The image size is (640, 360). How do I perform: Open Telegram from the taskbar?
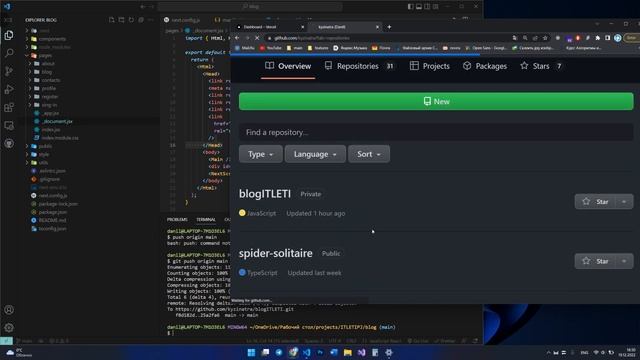coord(279,352)
